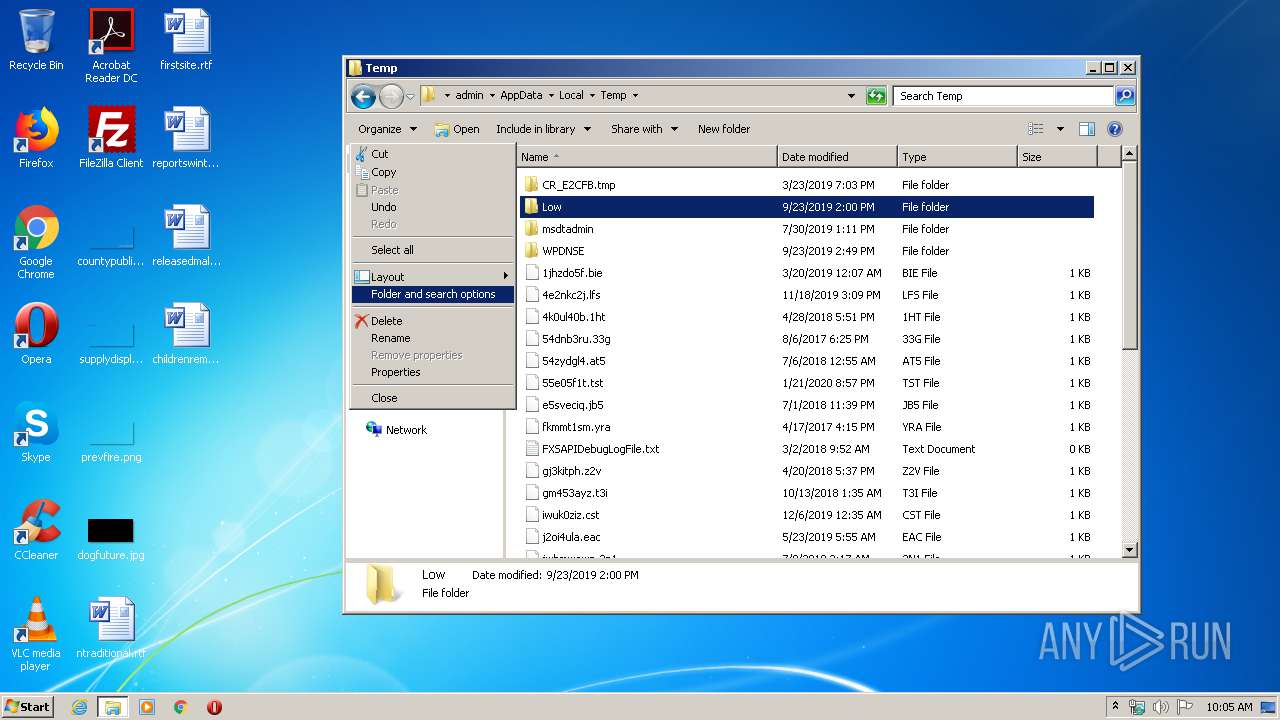Select Network in navigation pane
The image size is (1280, 720).
coord(397,430)
